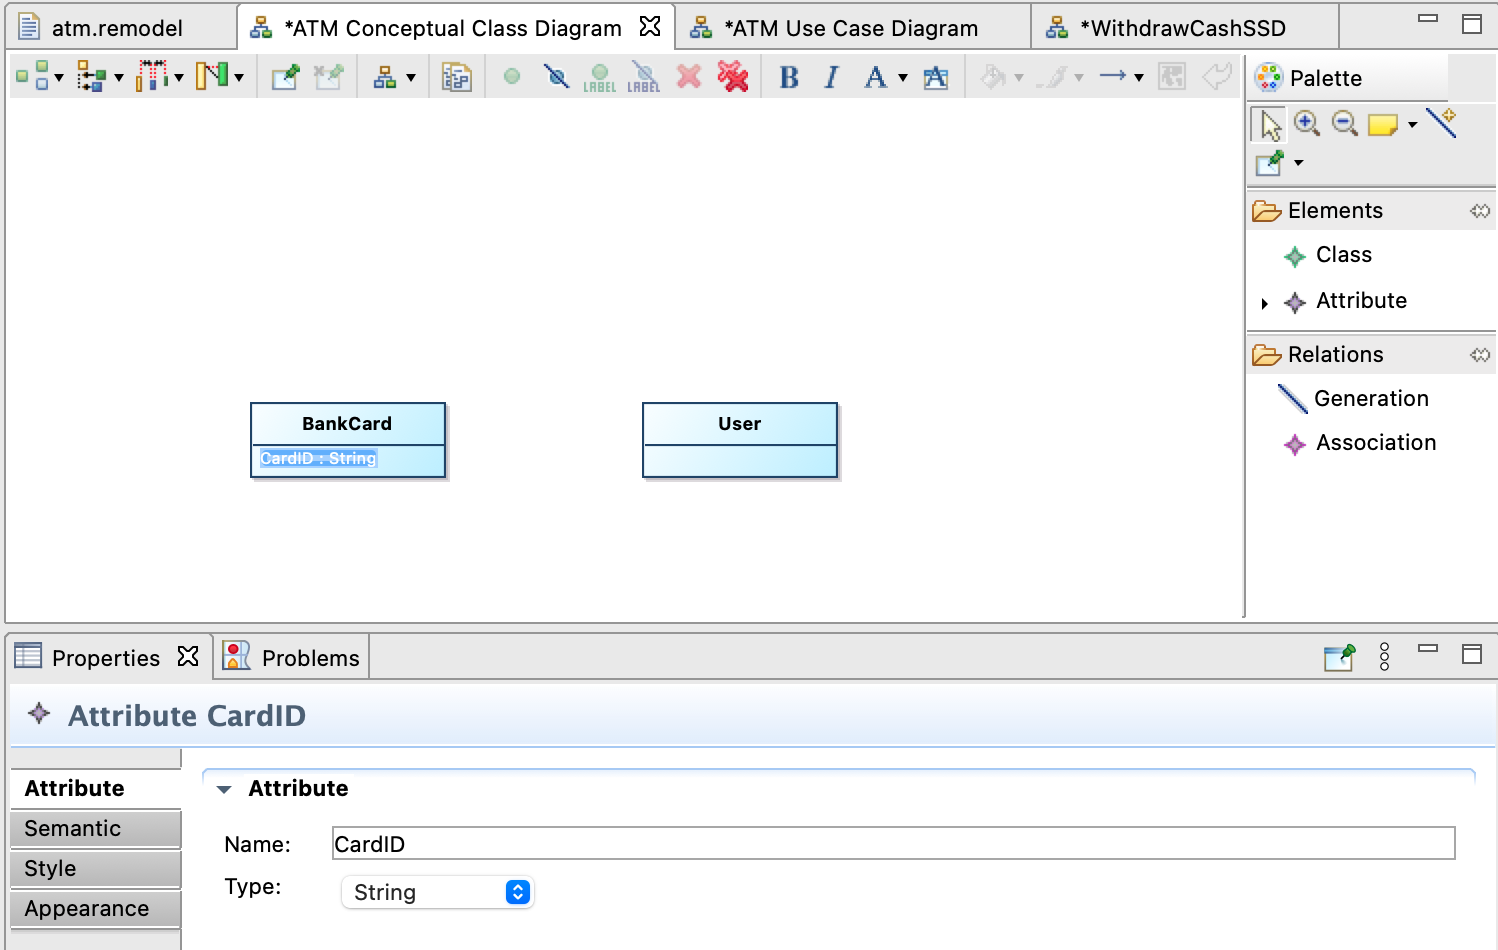Switch to the ATM Use Case Diagram tab
This screenshot has width=1498, height=950.
(x=850, y=28)
